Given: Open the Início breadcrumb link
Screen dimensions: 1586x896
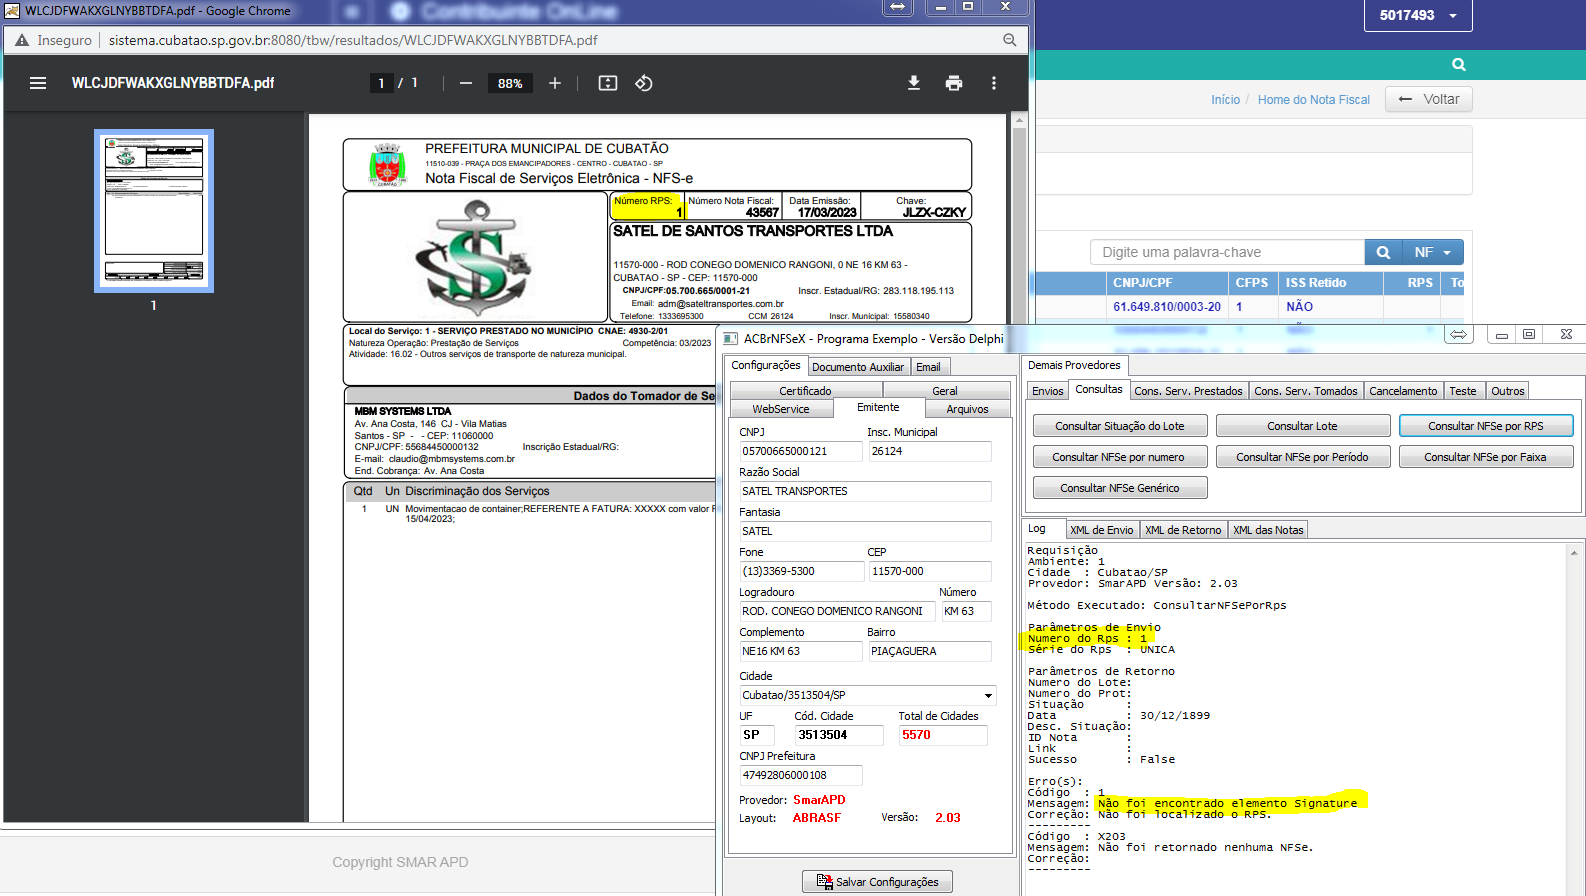Looking at the screenshot, I should (x=1225, y=100).
